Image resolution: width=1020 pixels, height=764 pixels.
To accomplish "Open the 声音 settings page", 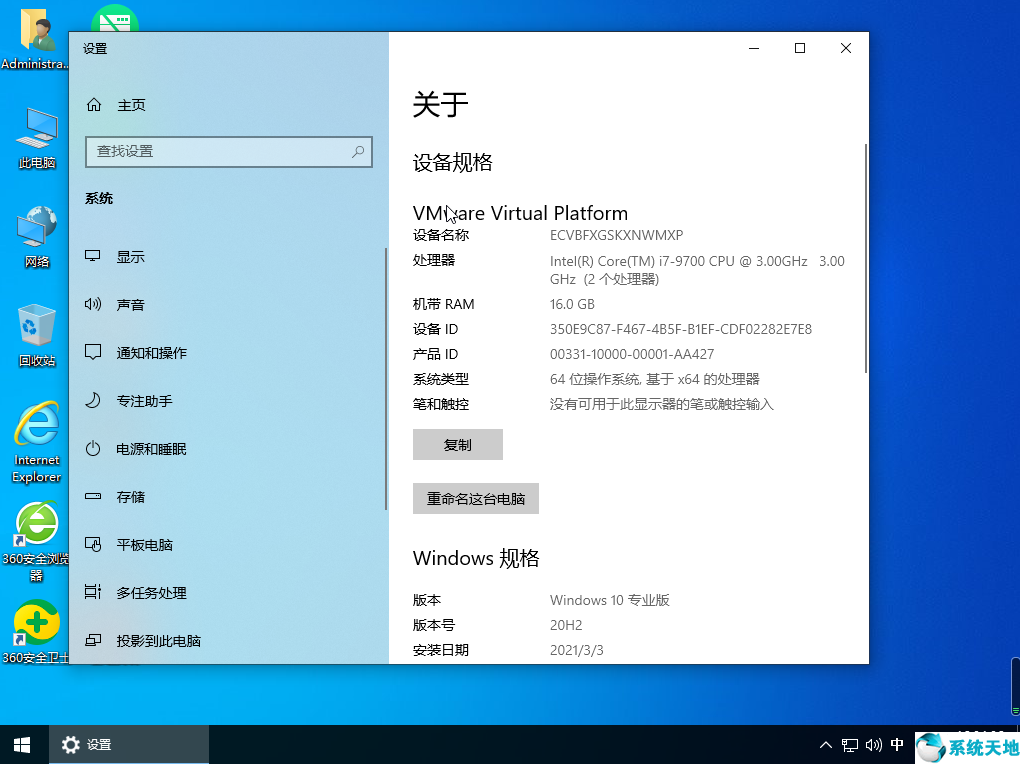I will [228, 305].
